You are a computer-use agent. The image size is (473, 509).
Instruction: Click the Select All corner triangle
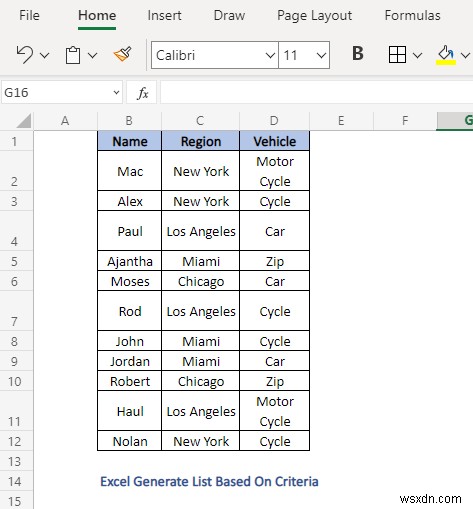coord(24,121)
